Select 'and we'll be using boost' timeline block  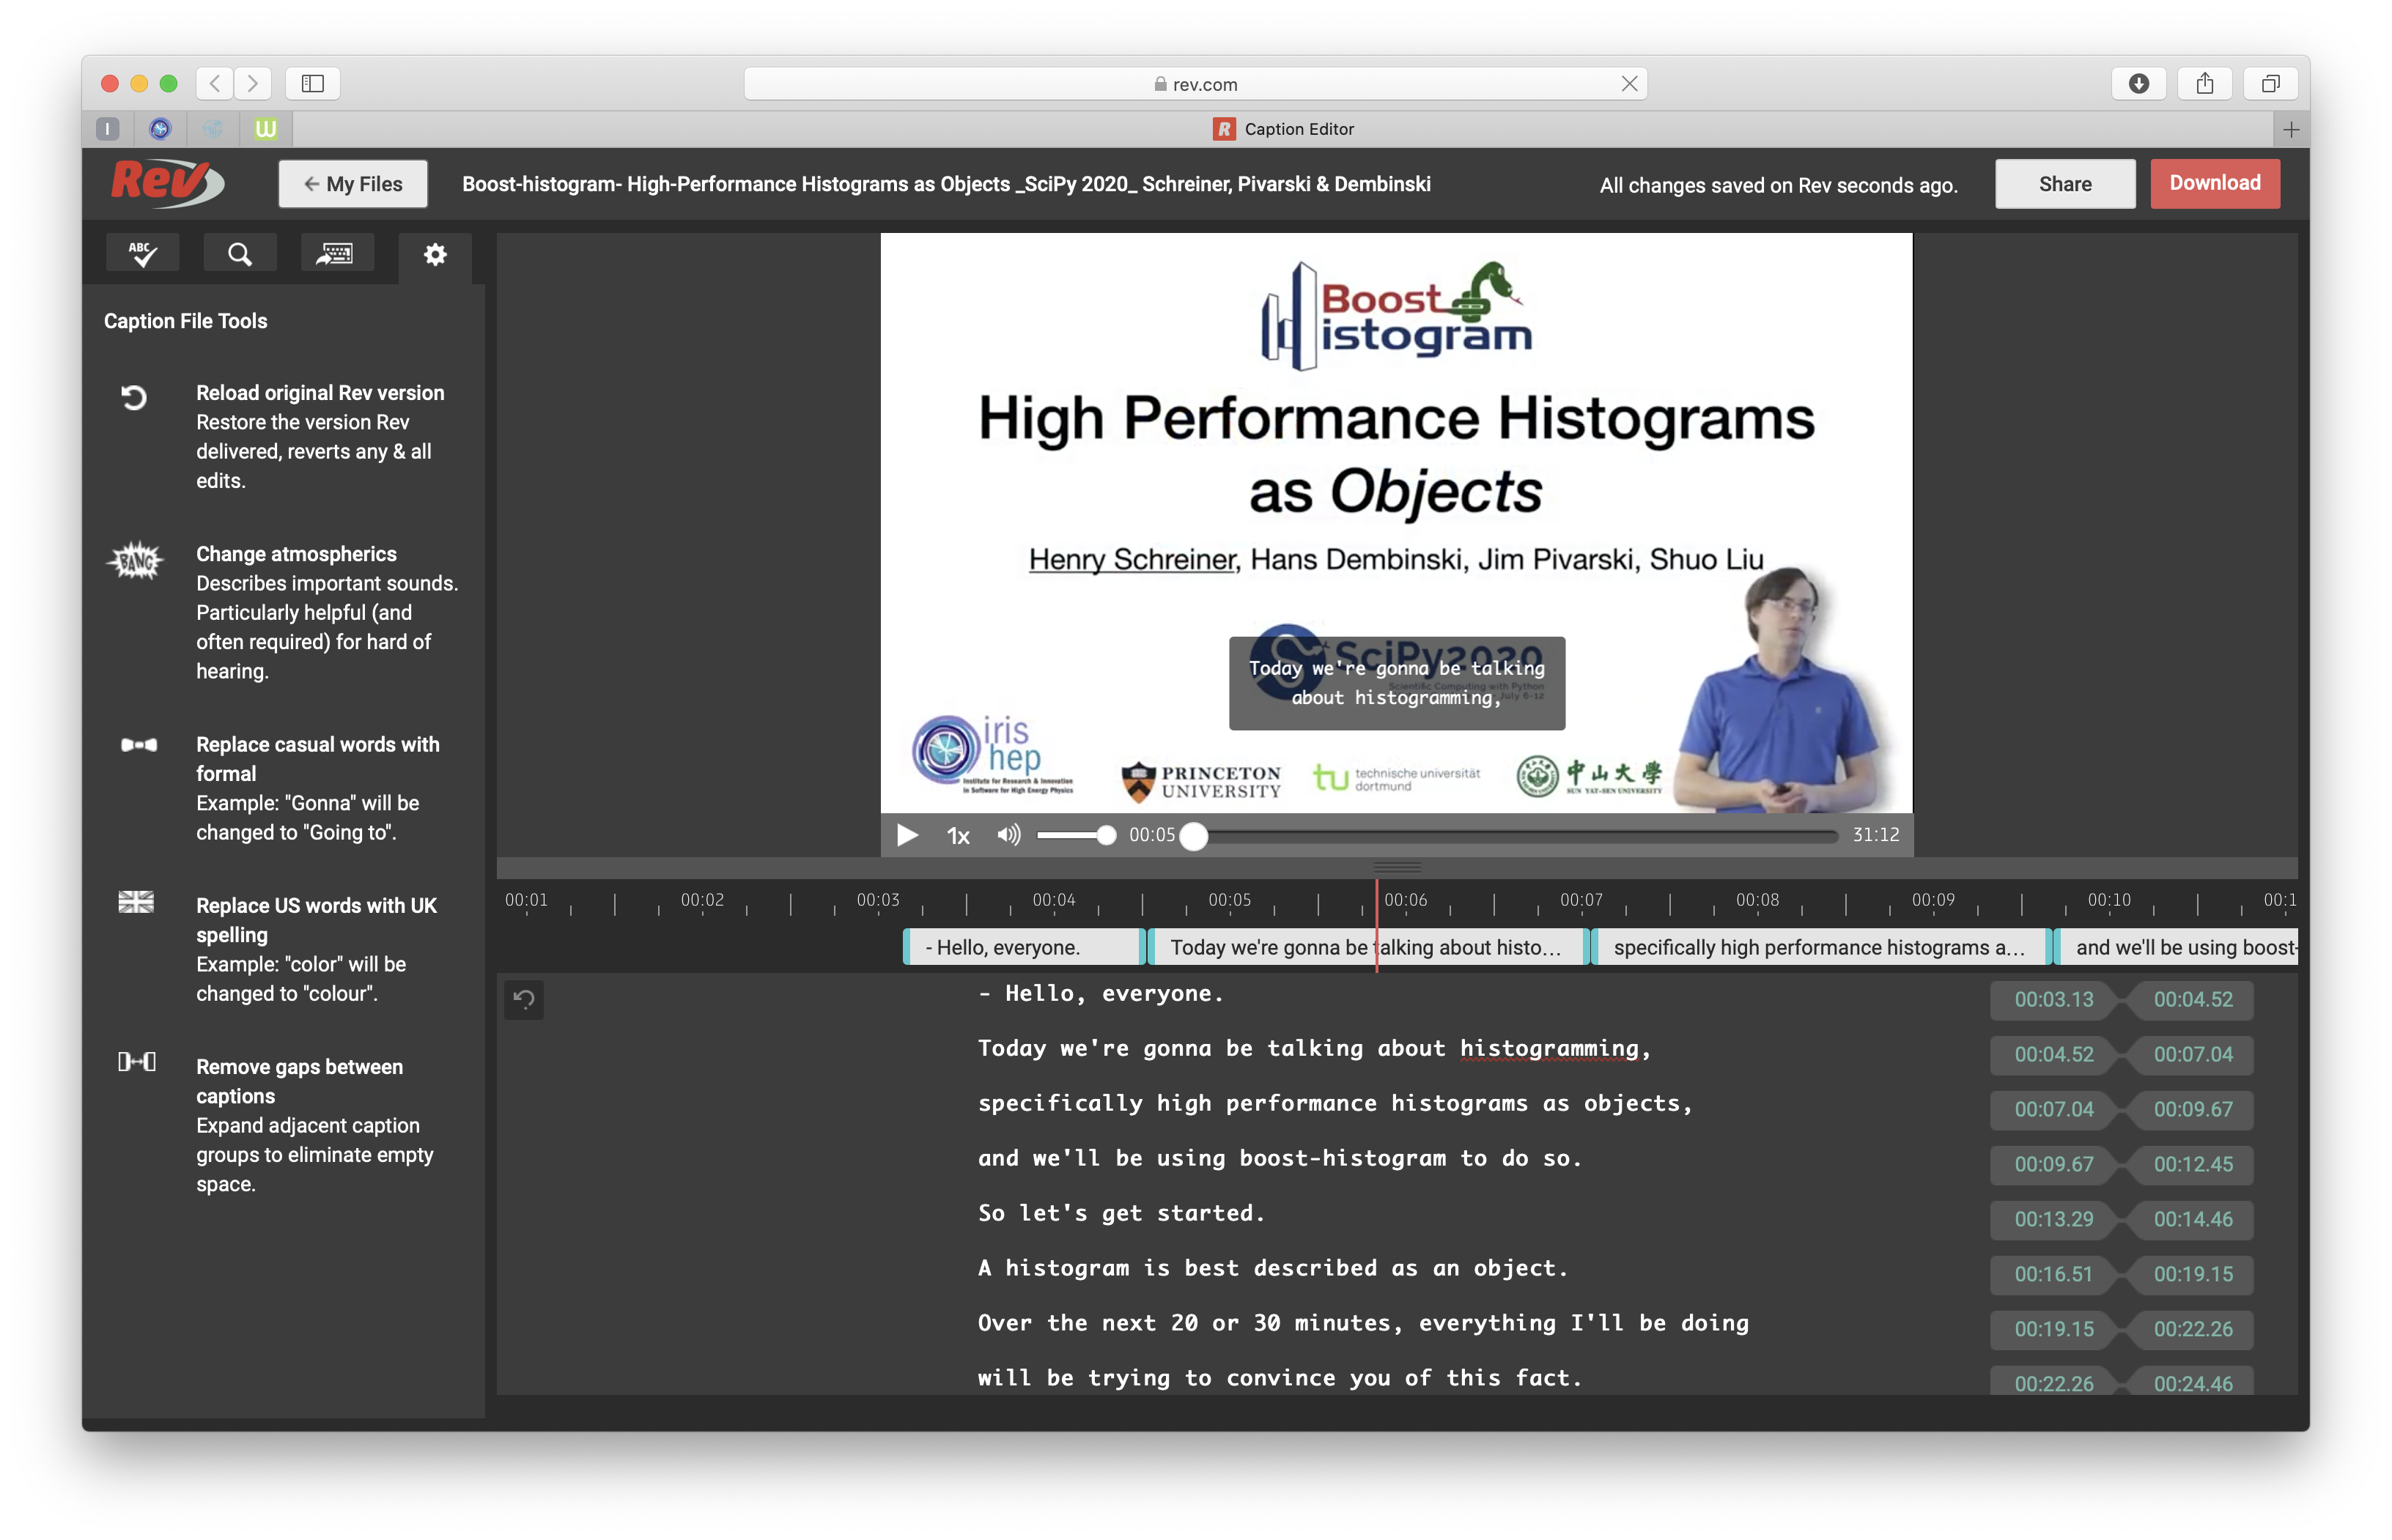click(x=2175, y=947)
